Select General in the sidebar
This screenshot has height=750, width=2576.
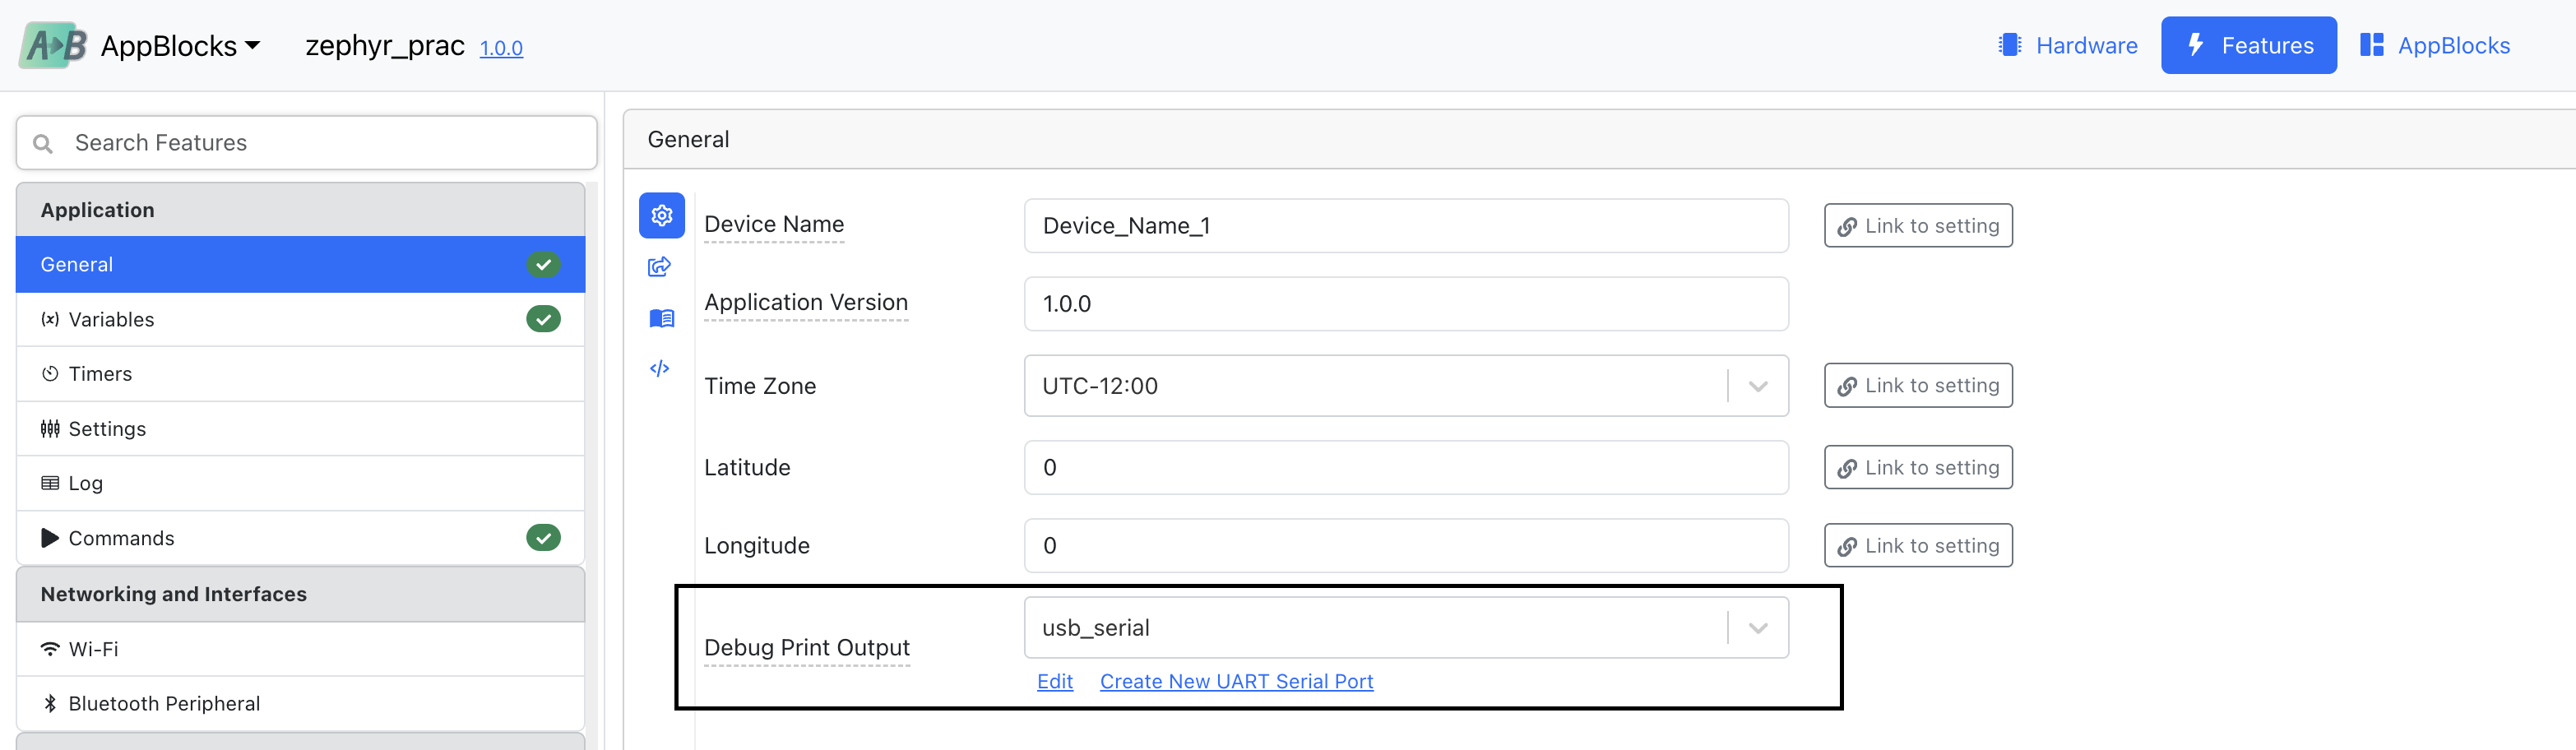(300, 265)
